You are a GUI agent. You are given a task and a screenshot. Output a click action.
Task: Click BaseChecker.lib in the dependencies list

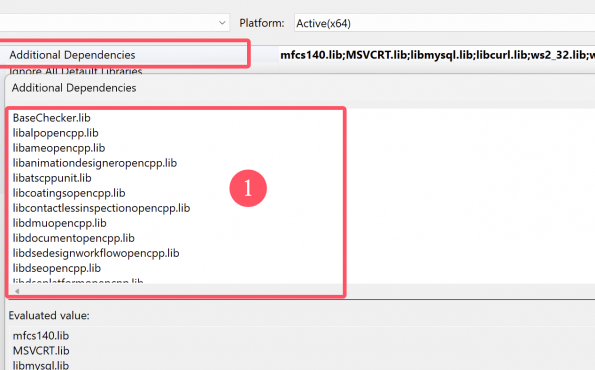tap(52, 118)
